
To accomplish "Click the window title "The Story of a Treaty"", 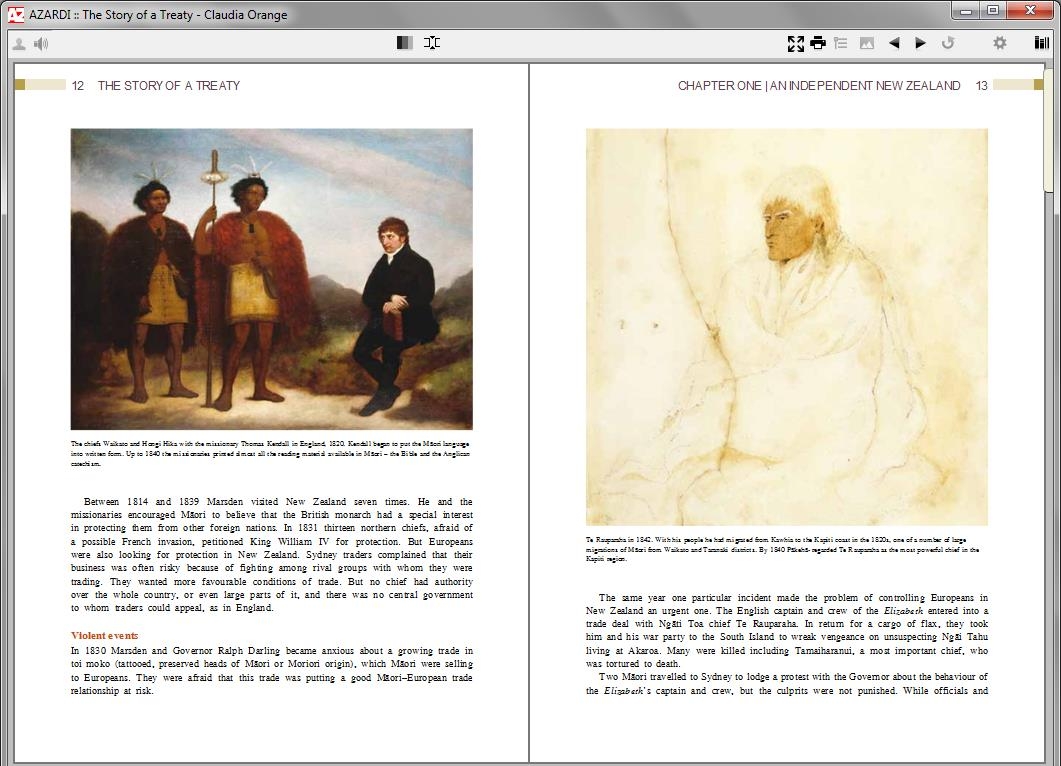I will [x=137, y=14].
